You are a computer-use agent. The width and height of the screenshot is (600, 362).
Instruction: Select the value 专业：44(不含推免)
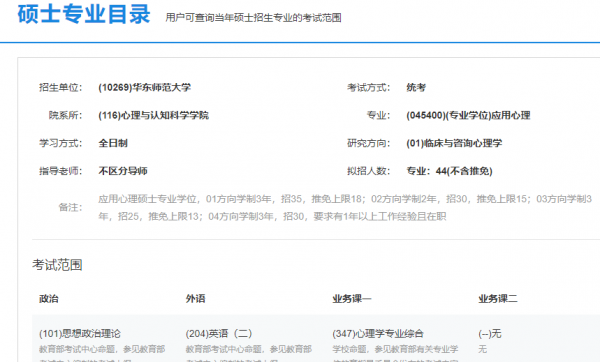coord(449,171)
